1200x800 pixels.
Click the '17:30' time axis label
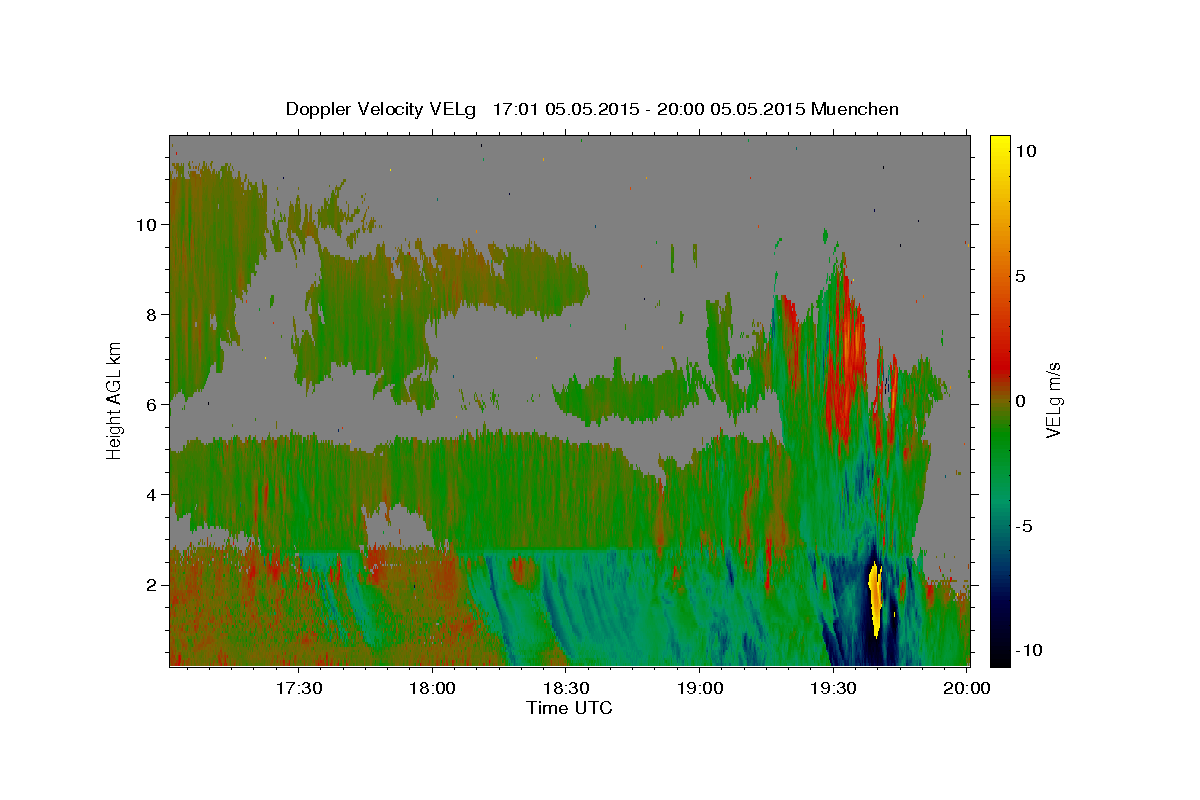click(299, 688)
